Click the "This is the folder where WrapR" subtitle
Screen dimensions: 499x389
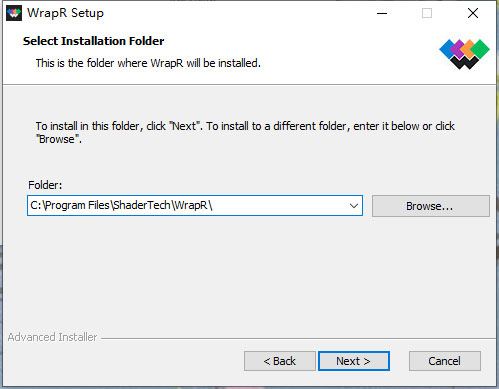(x=148, y=63)
